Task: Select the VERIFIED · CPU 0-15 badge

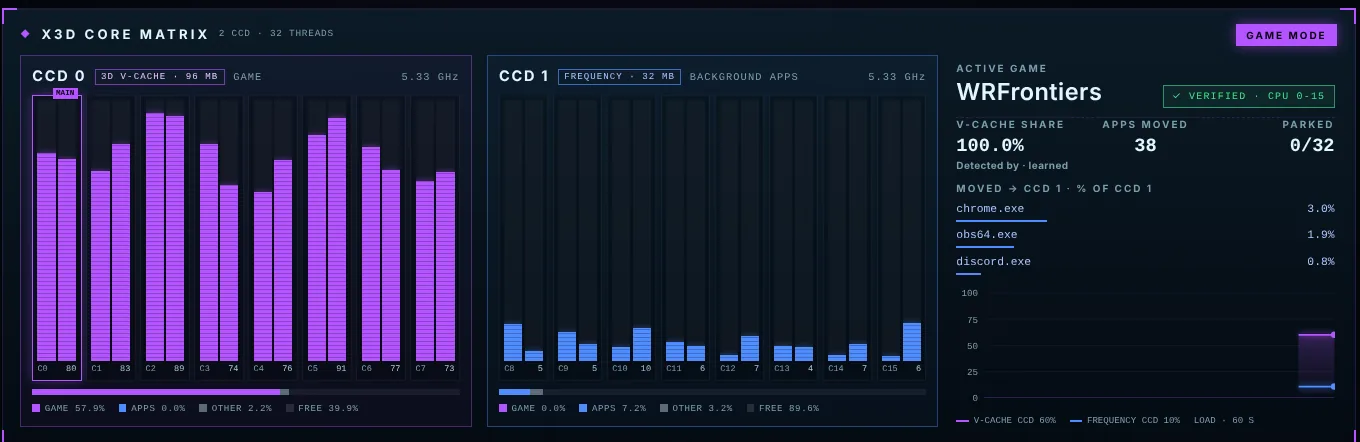Action: click(1248, 96)
